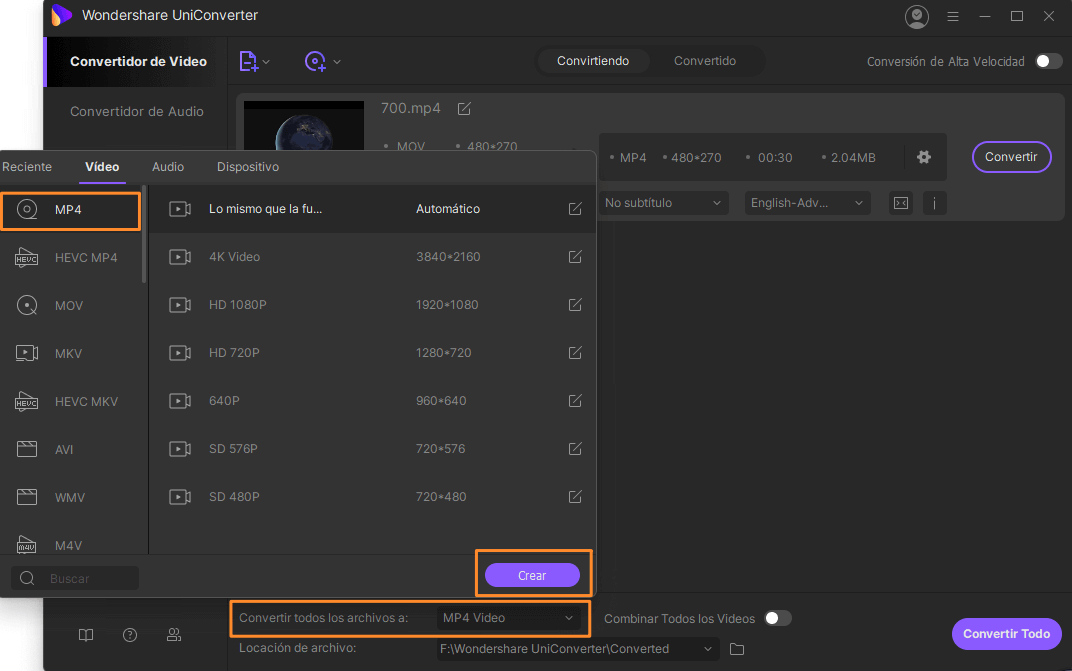Open the English-Adv audio track dropdown

(807, 203)
